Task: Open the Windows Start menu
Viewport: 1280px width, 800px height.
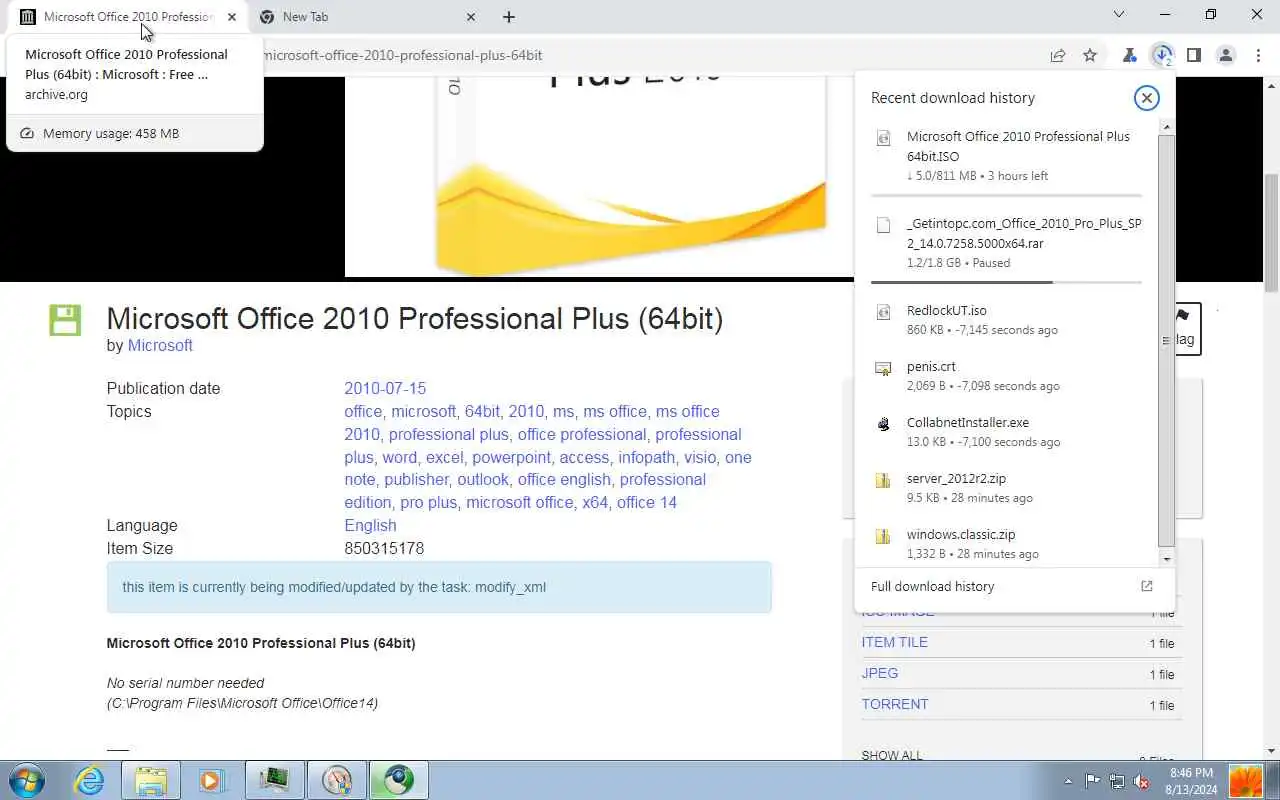Action: click(27, 780)
